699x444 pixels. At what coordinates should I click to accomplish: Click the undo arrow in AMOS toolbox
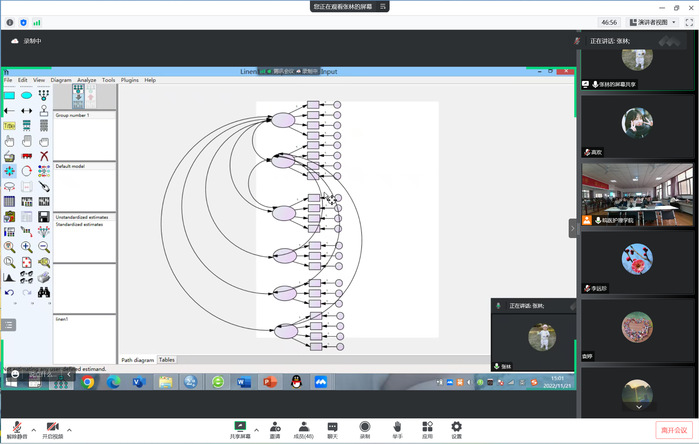(9, 292)
